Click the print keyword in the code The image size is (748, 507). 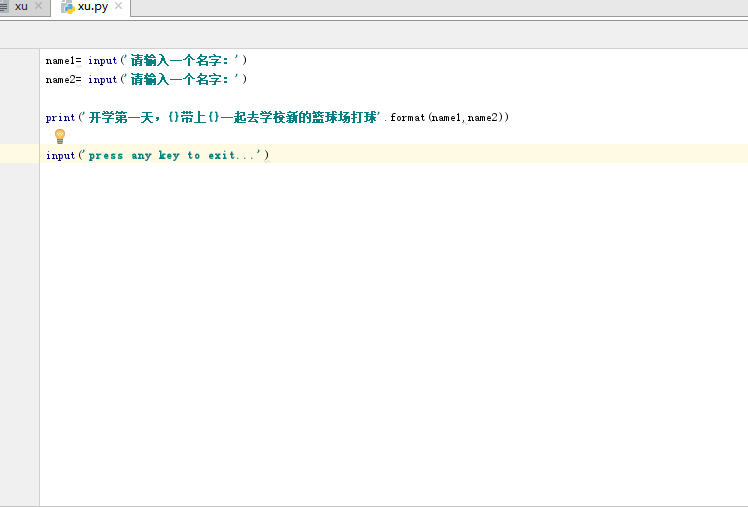tap(60, 117)
